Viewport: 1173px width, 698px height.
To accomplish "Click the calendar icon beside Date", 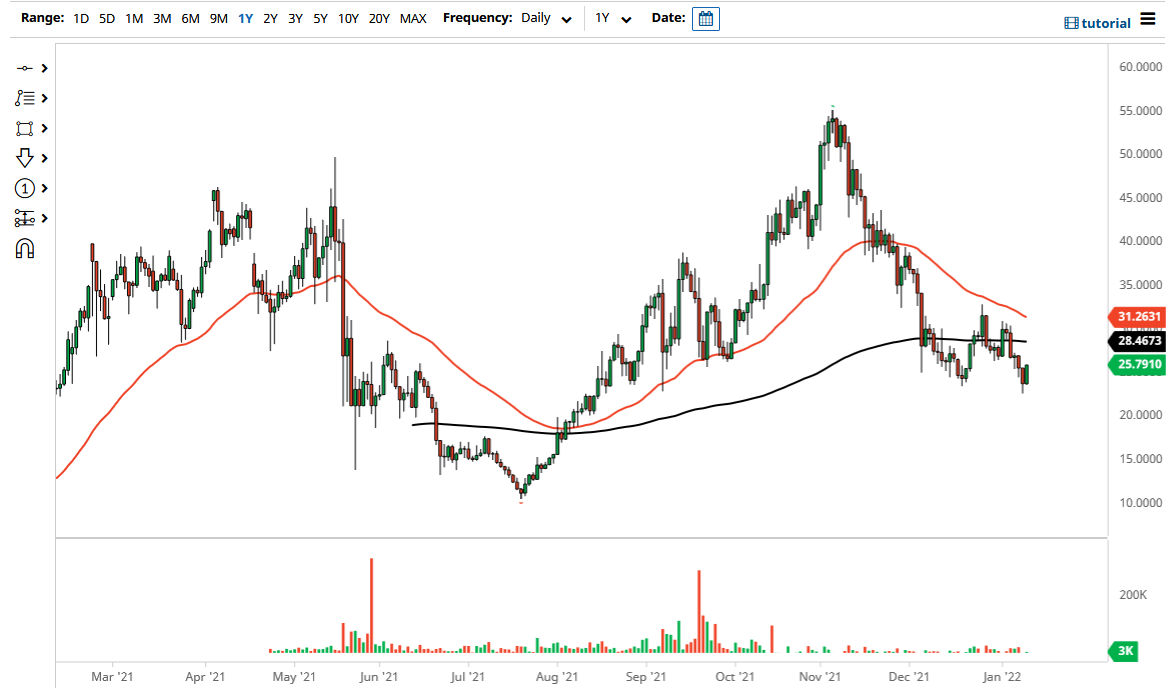I will [706, 18].
